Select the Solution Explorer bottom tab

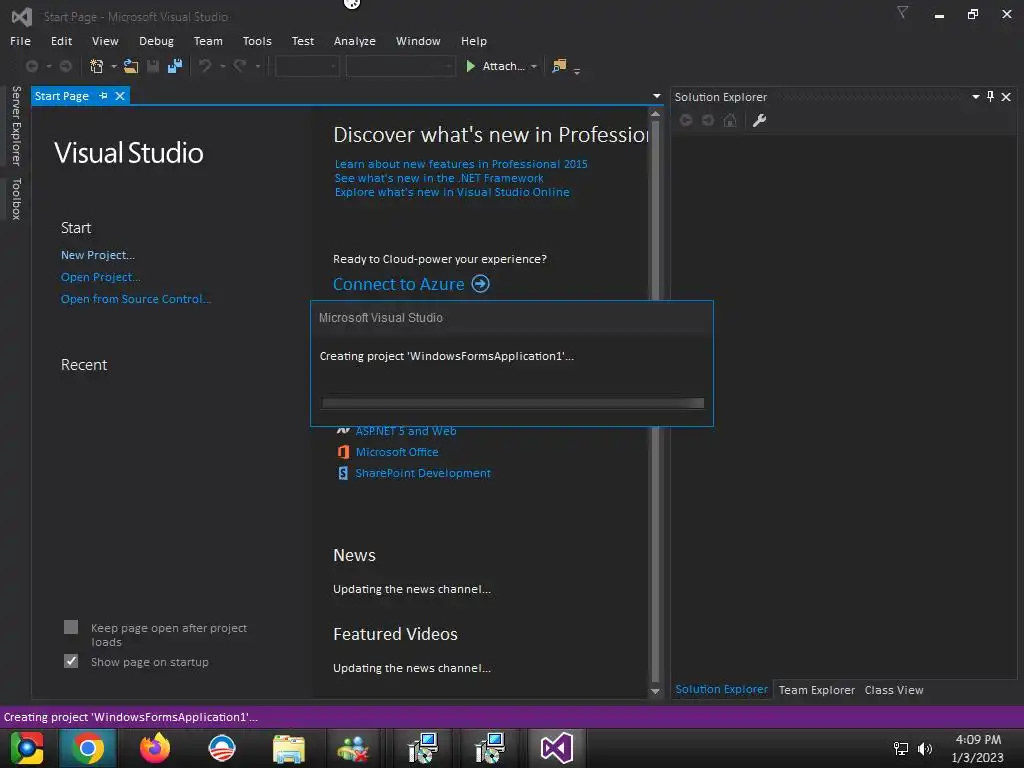[721, 689]
